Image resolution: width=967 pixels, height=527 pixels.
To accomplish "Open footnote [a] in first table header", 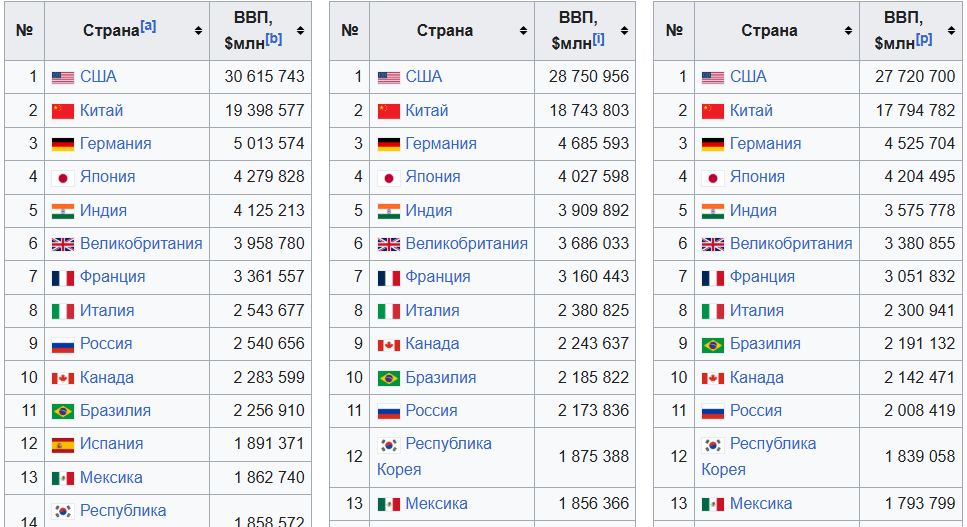I will [x=148, y=26].
